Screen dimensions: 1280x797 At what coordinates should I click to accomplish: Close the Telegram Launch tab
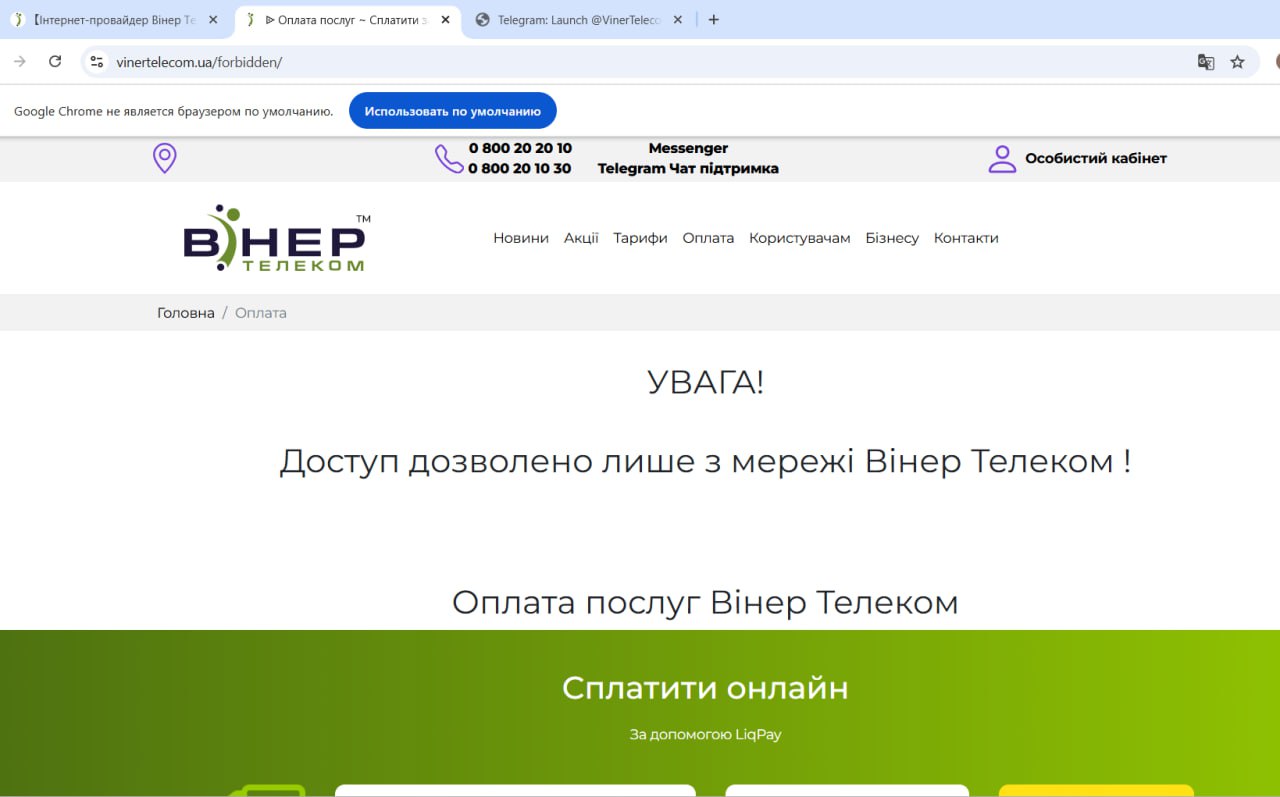pos(677,20)
